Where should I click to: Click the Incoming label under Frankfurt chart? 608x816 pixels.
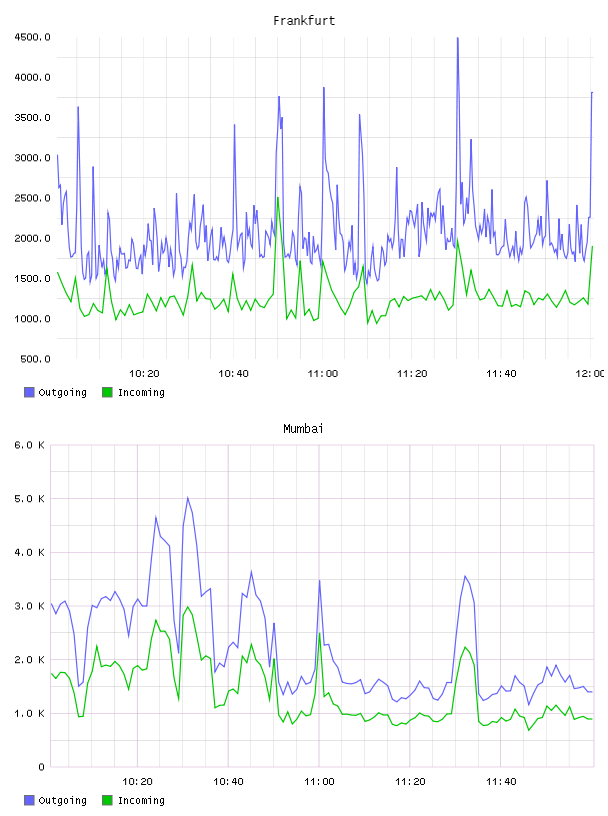point(141,392)
